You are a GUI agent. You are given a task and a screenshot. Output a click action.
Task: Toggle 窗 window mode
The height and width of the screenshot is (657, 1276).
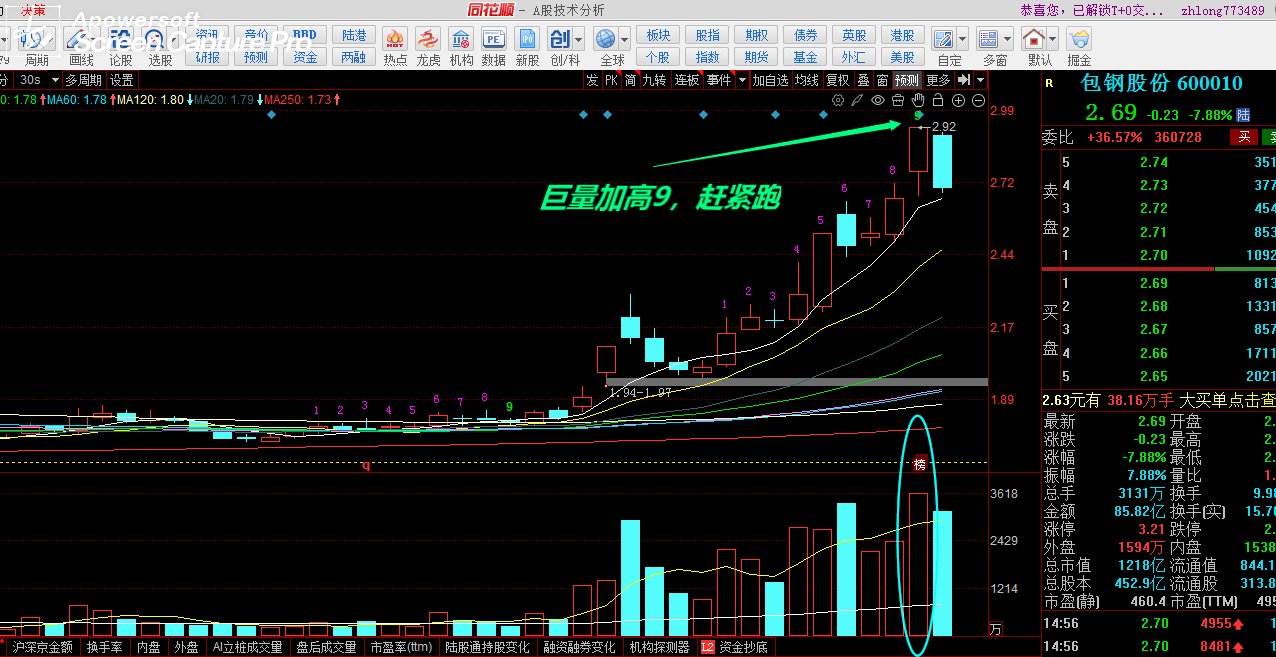click(882, 80)
